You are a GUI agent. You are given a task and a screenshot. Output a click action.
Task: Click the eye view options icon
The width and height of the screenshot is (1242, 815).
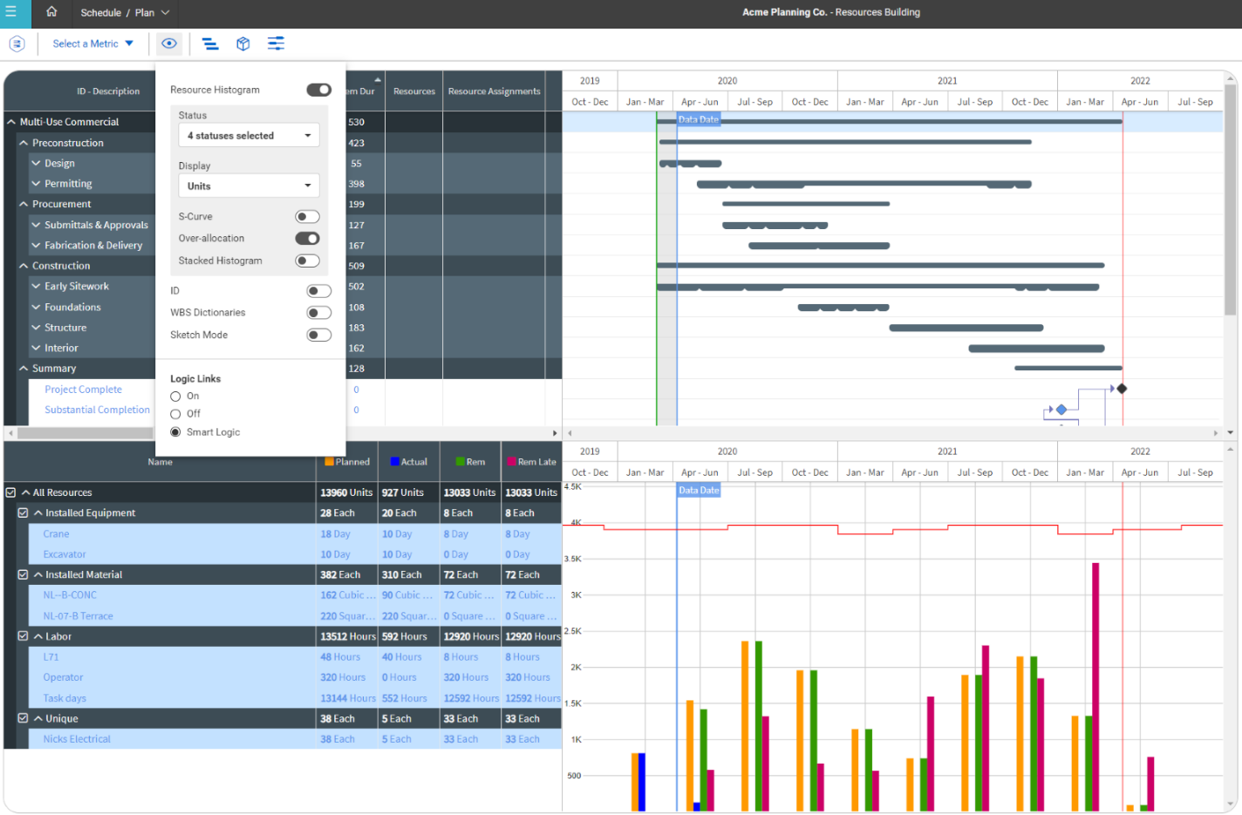169,44
